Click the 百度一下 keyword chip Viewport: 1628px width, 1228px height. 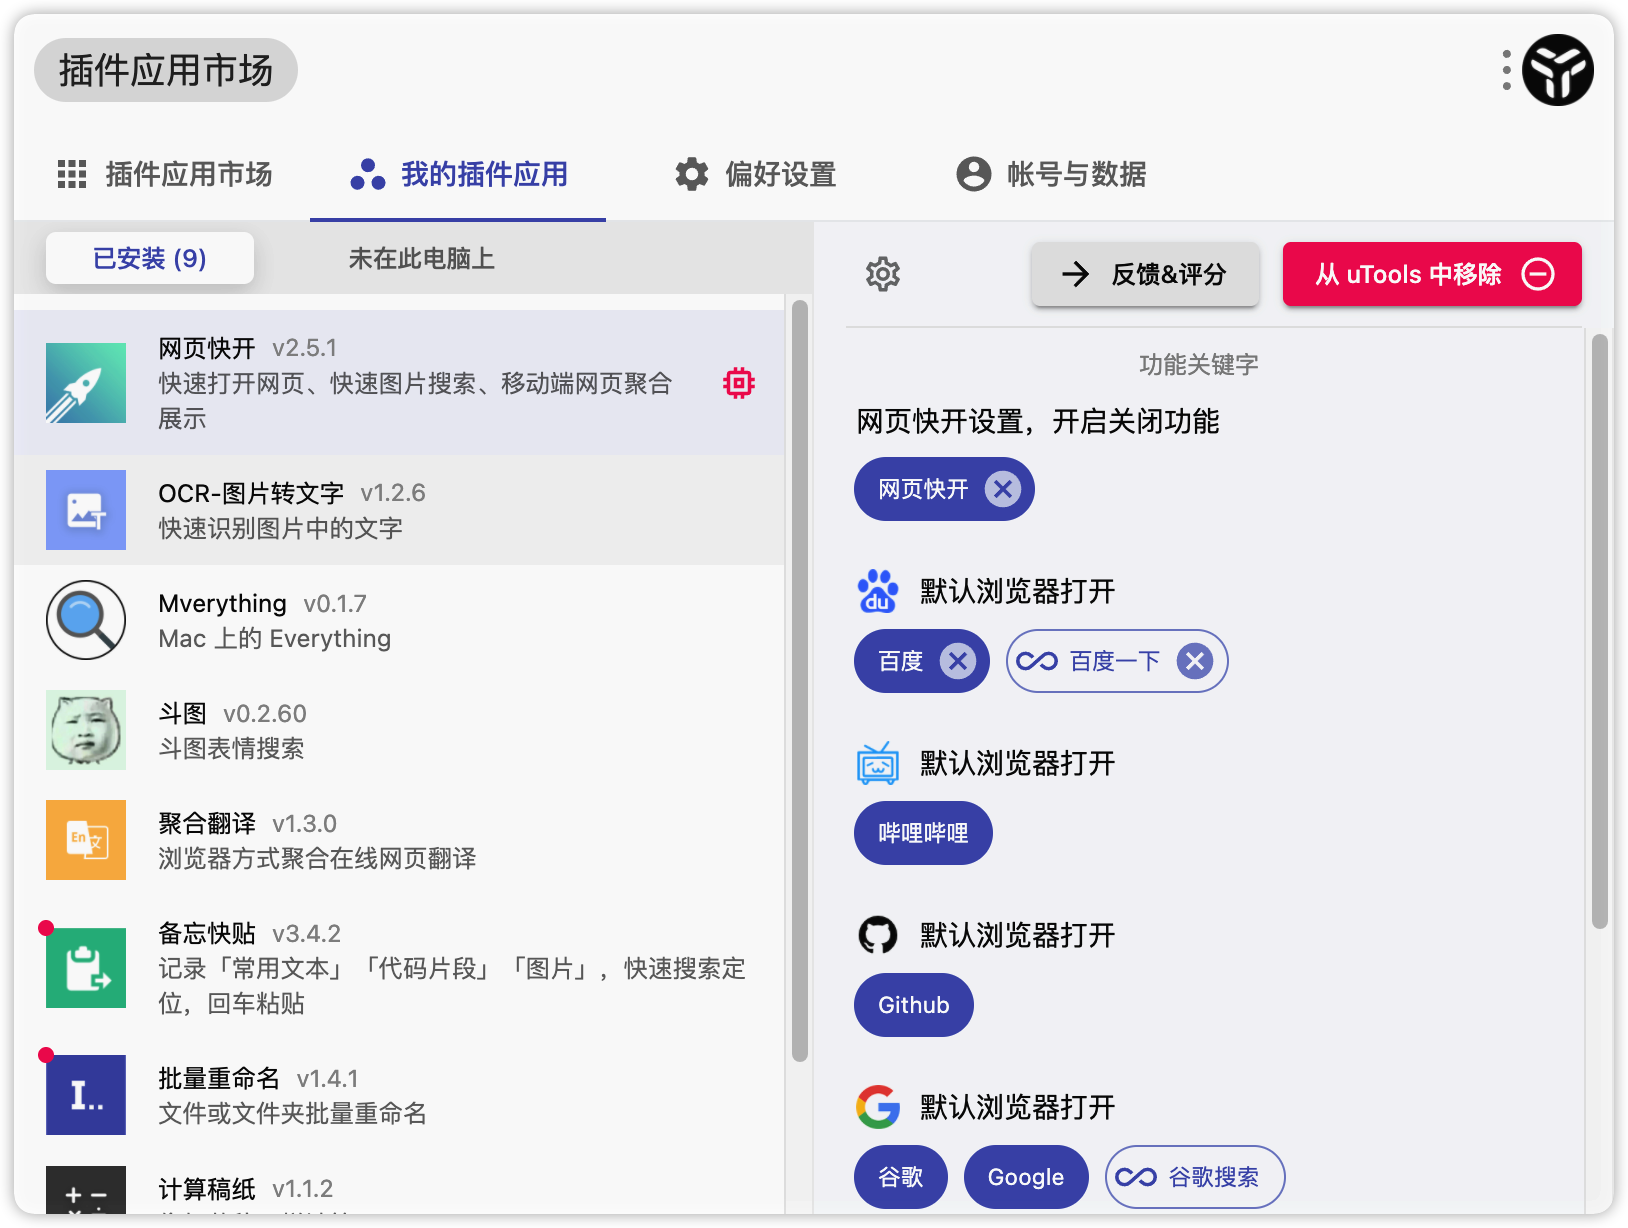click(x=1115, y=661)
